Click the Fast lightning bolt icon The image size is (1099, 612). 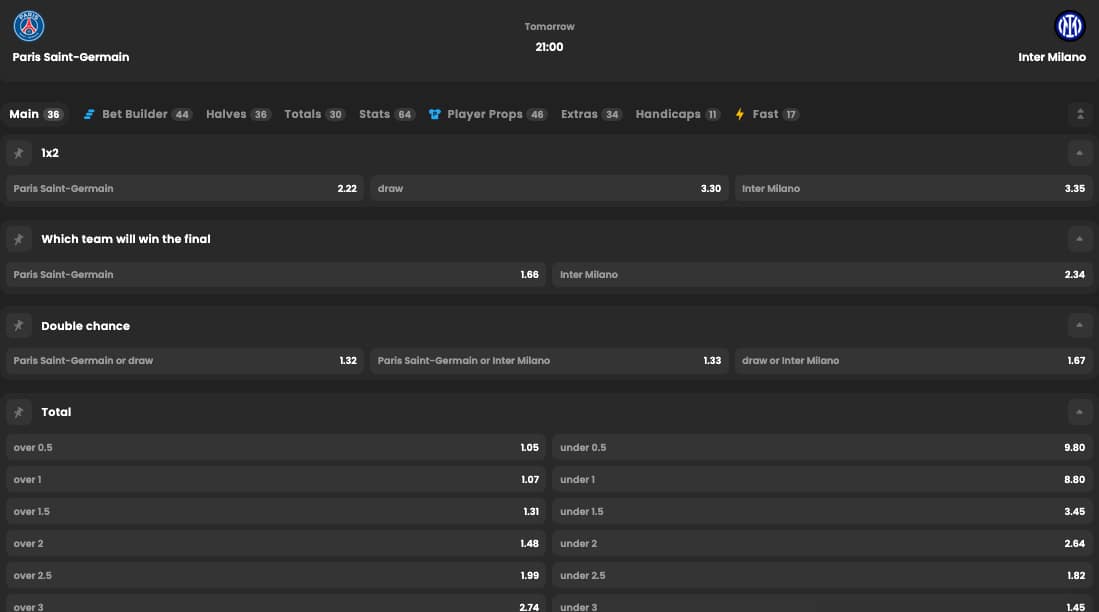(739, 114)
